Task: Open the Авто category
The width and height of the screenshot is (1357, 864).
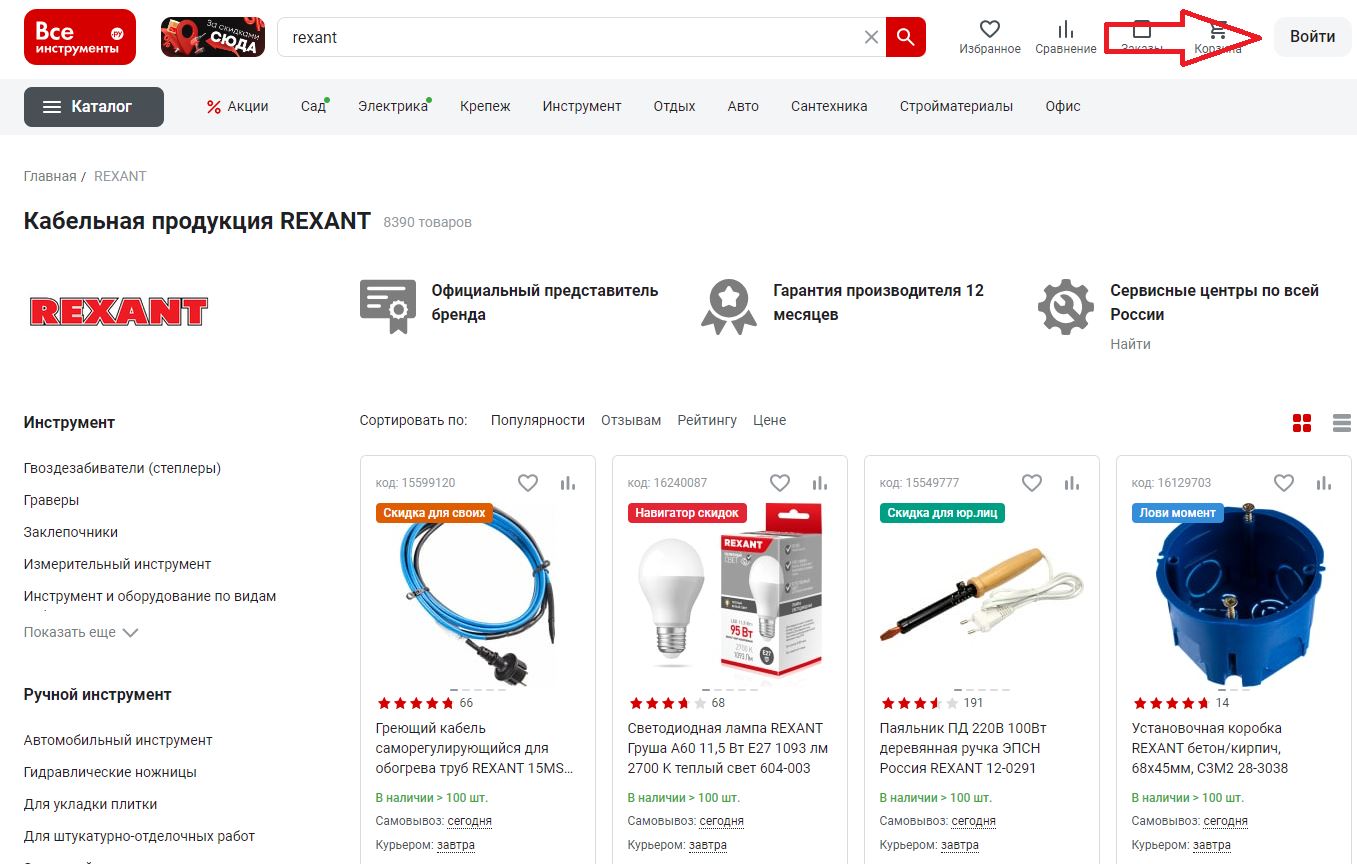Action: [x=743, y=106]
